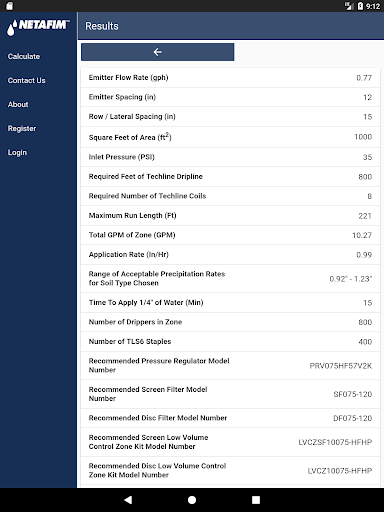Tap the Total GPM of Zone row
The height and width of the screenshot is (512, 384).
(230, 235)
